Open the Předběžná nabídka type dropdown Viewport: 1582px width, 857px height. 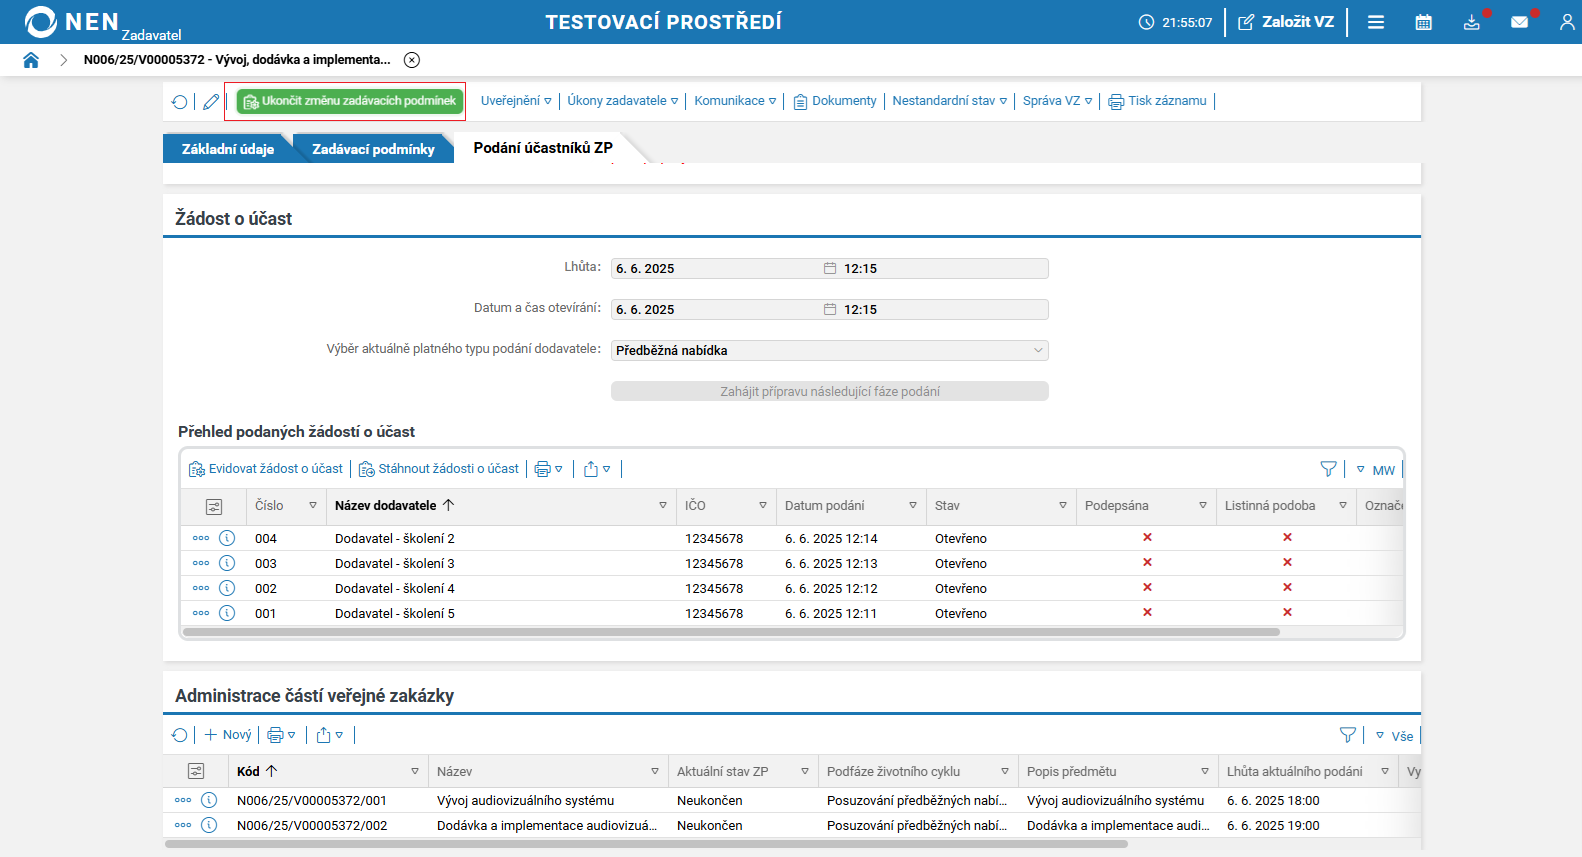pyautogui.click(x=829, y=351)
